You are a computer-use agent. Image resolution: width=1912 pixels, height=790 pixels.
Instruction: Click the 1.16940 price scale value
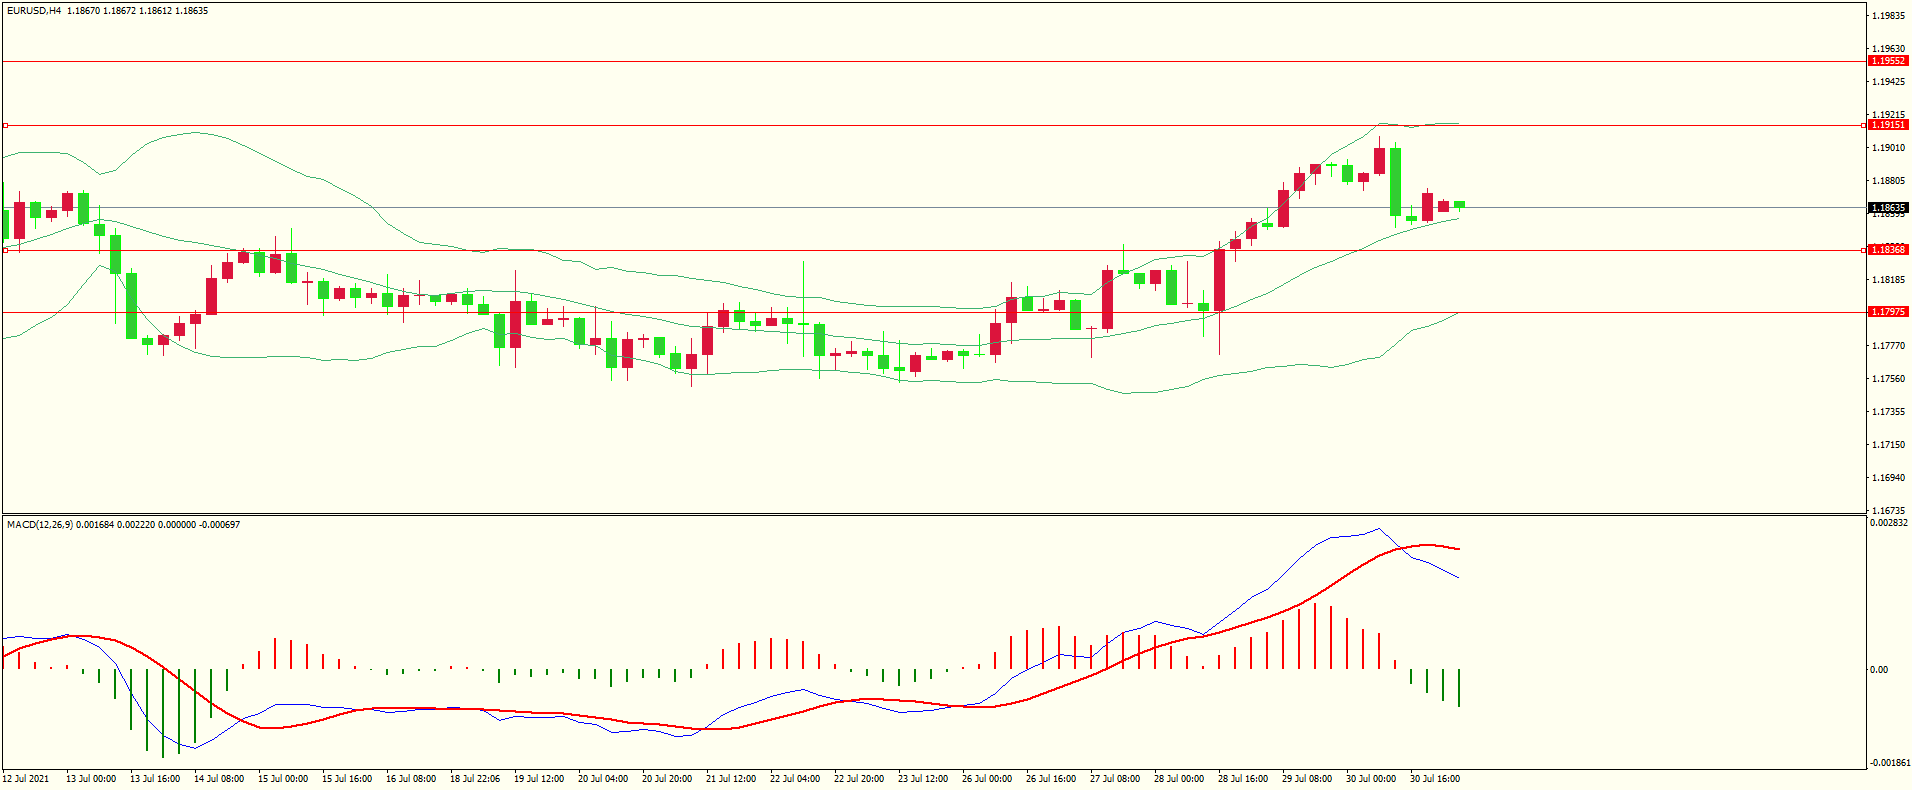1888,478
